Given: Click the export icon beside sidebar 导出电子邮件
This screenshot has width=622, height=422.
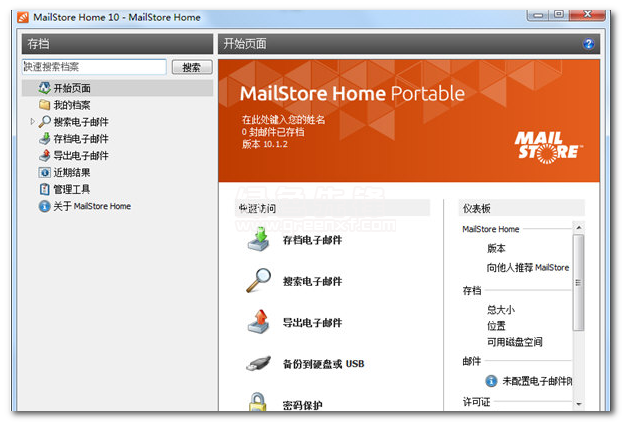Looking at the screenshot, I should [x=44, y=155].
